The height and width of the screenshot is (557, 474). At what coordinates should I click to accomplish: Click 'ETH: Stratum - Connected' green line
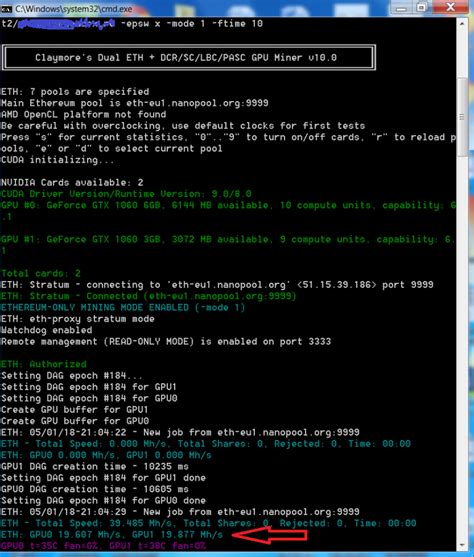click(x=149, y=296)
